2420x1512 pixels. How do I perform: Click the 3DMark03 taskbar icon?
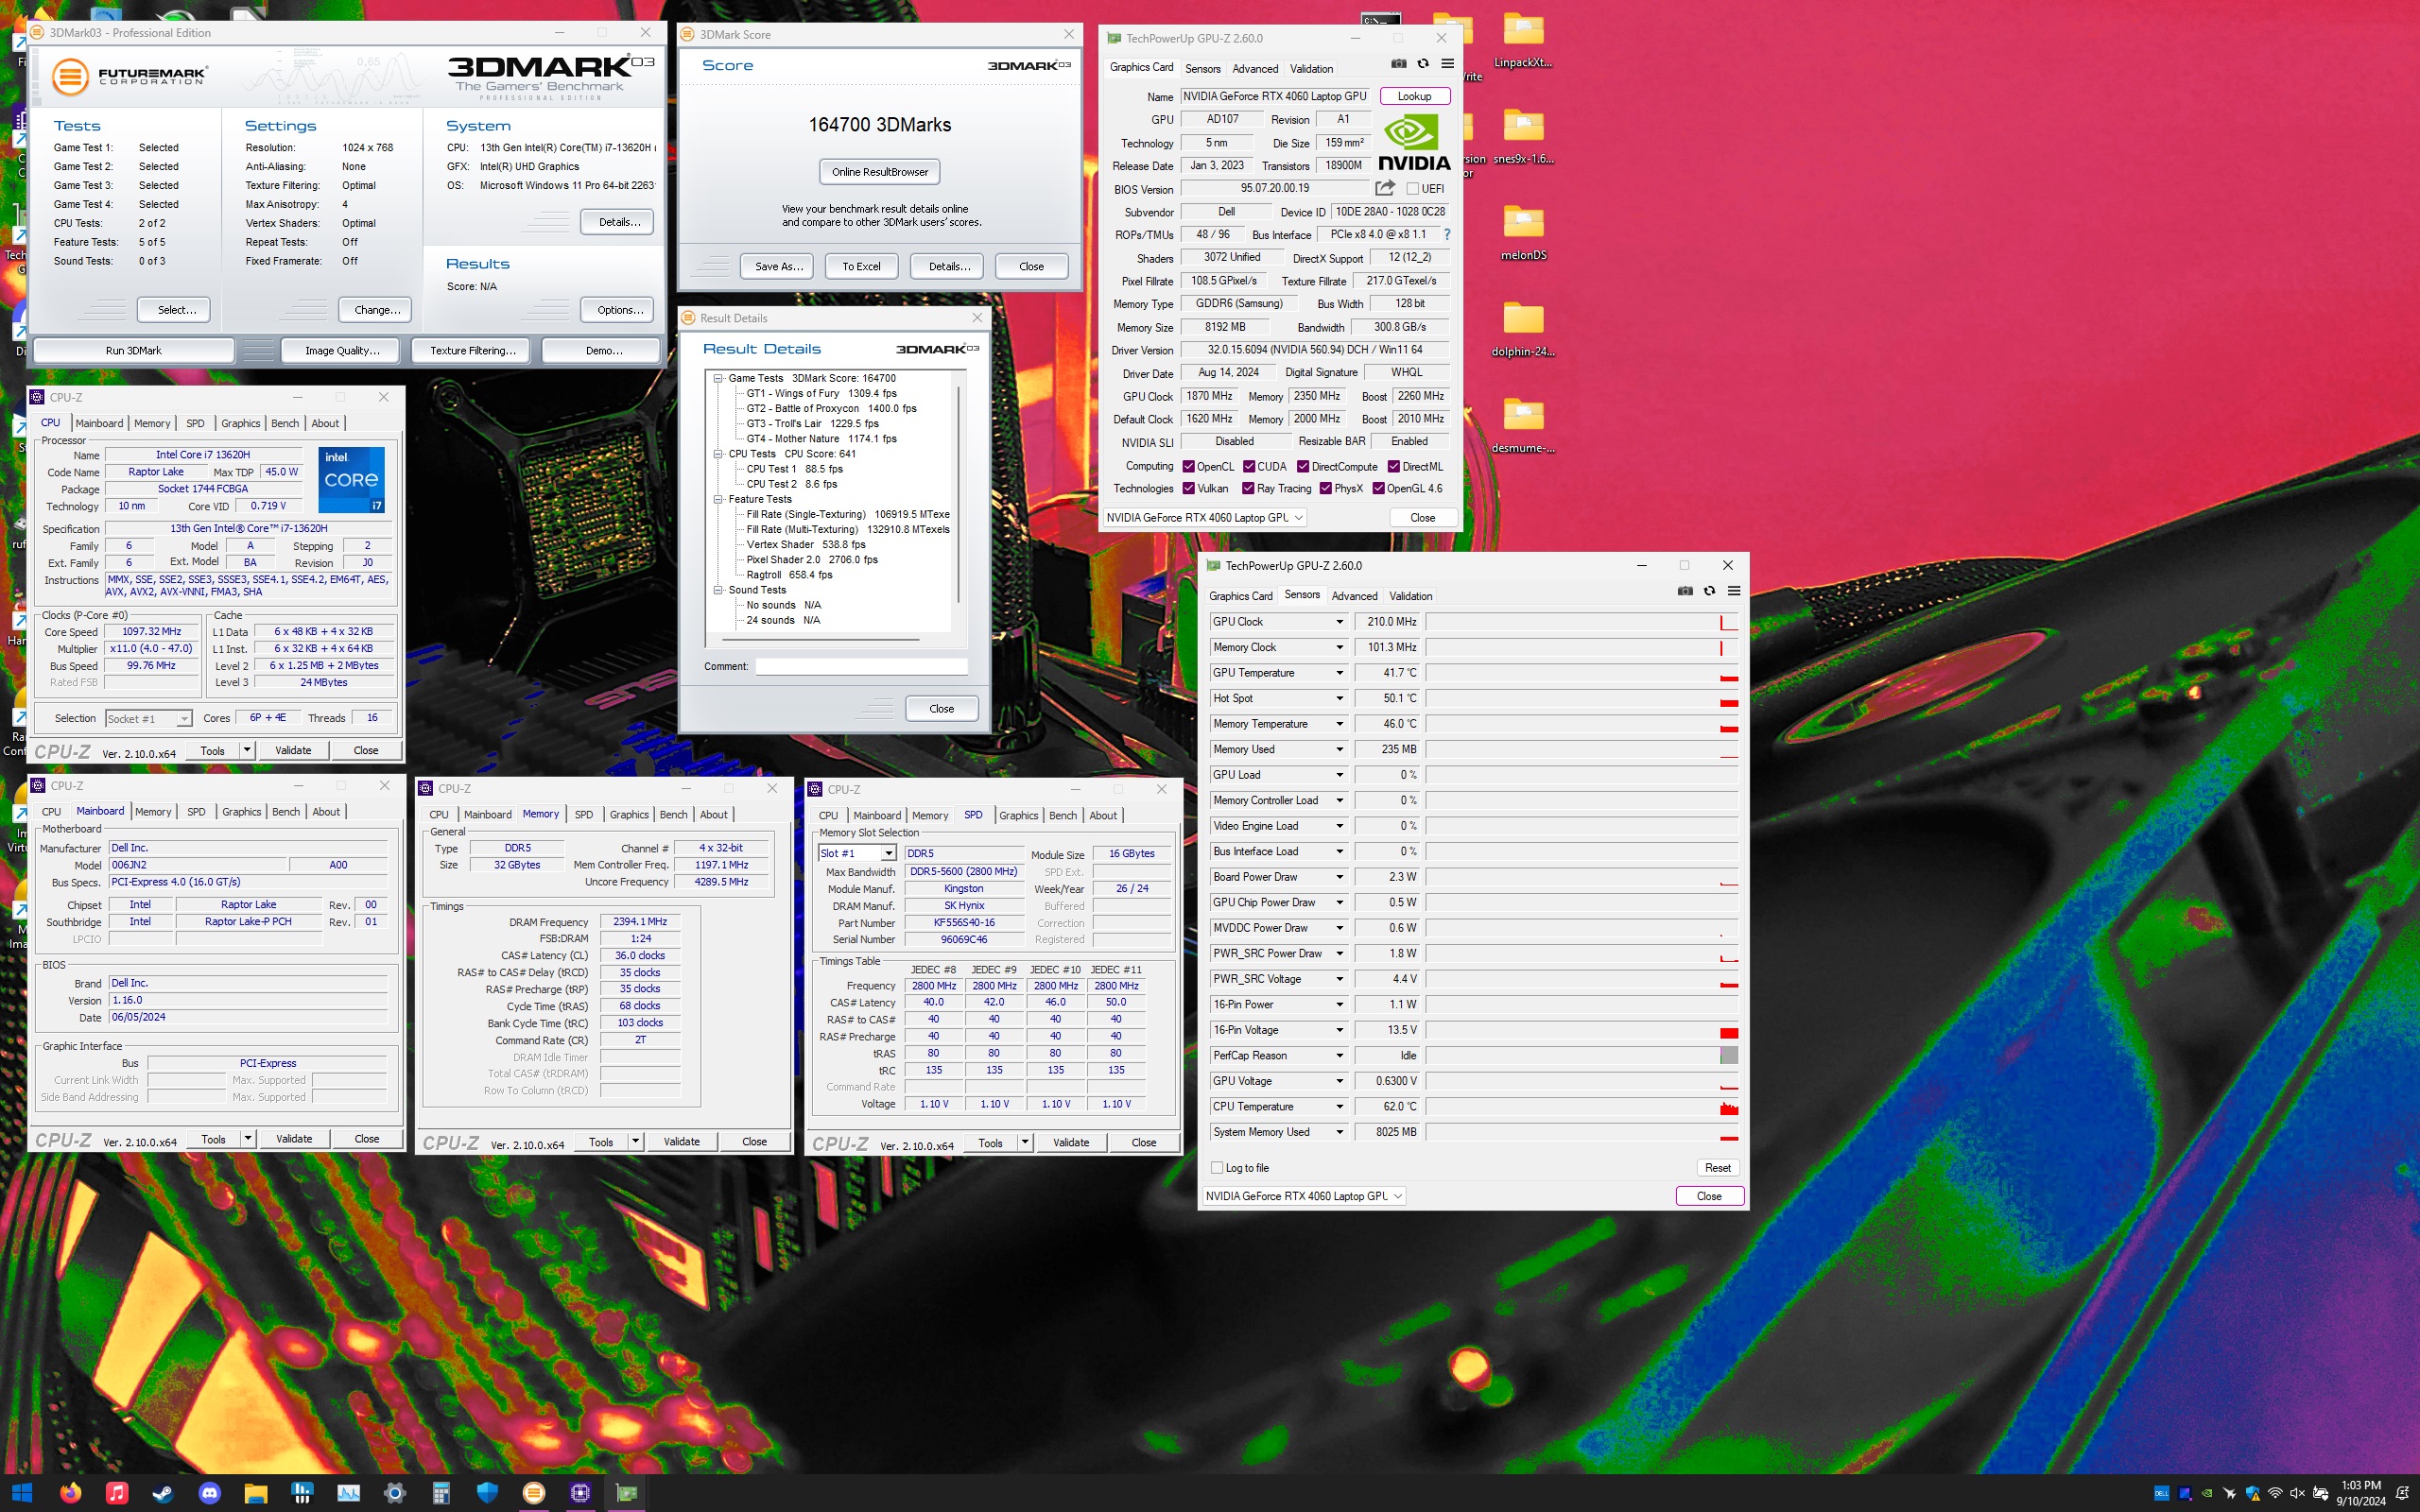pyautogui.click(x=534, y=1493)
